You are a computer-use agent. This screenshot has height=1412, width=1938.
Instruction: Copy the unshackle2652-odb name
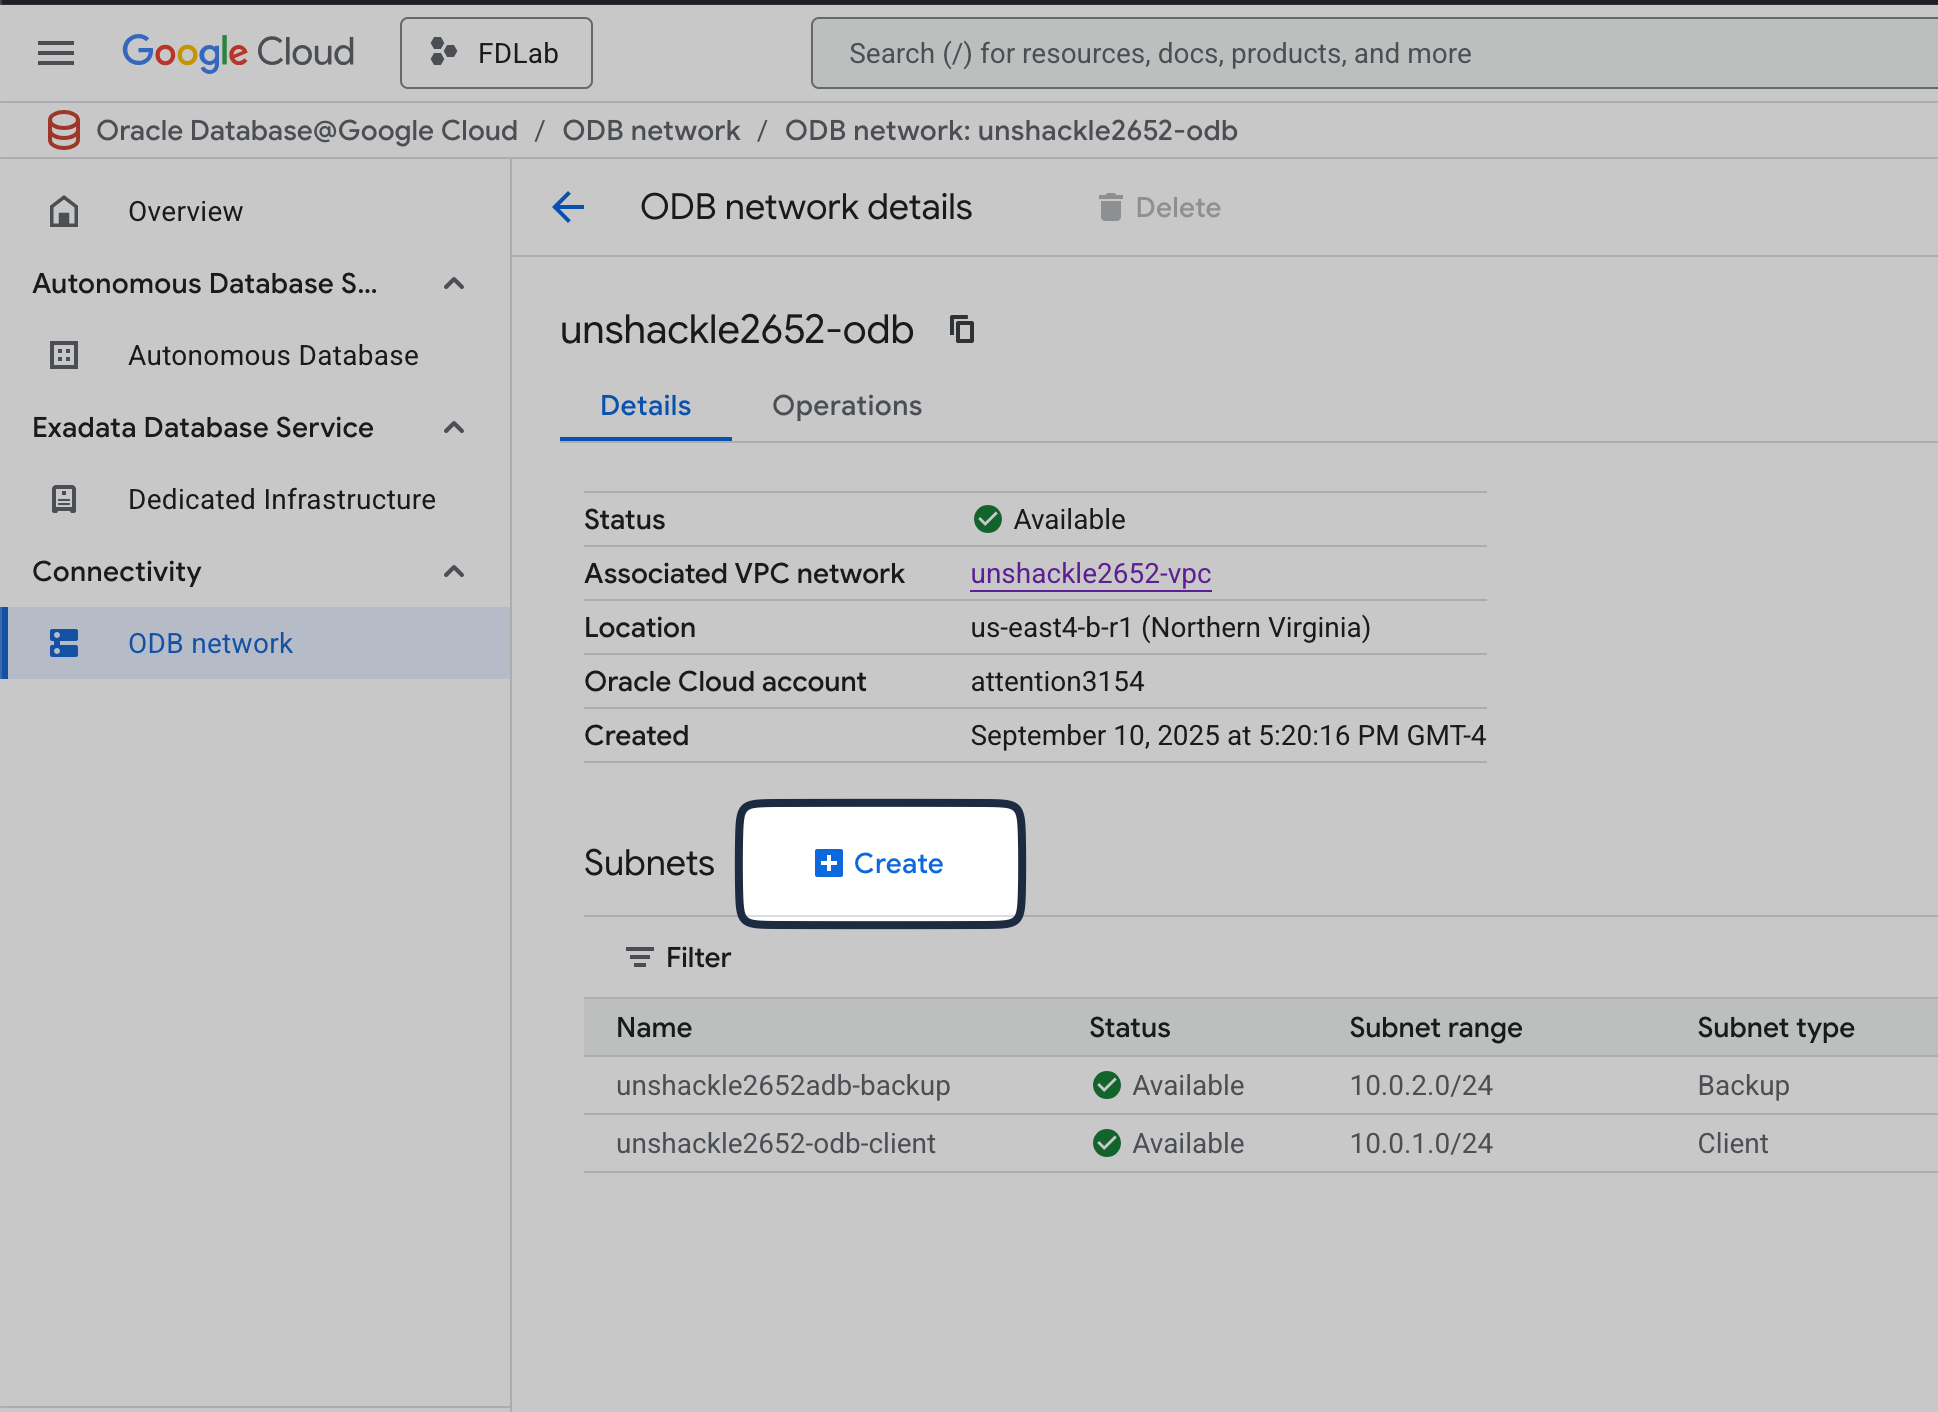[962, 329]
